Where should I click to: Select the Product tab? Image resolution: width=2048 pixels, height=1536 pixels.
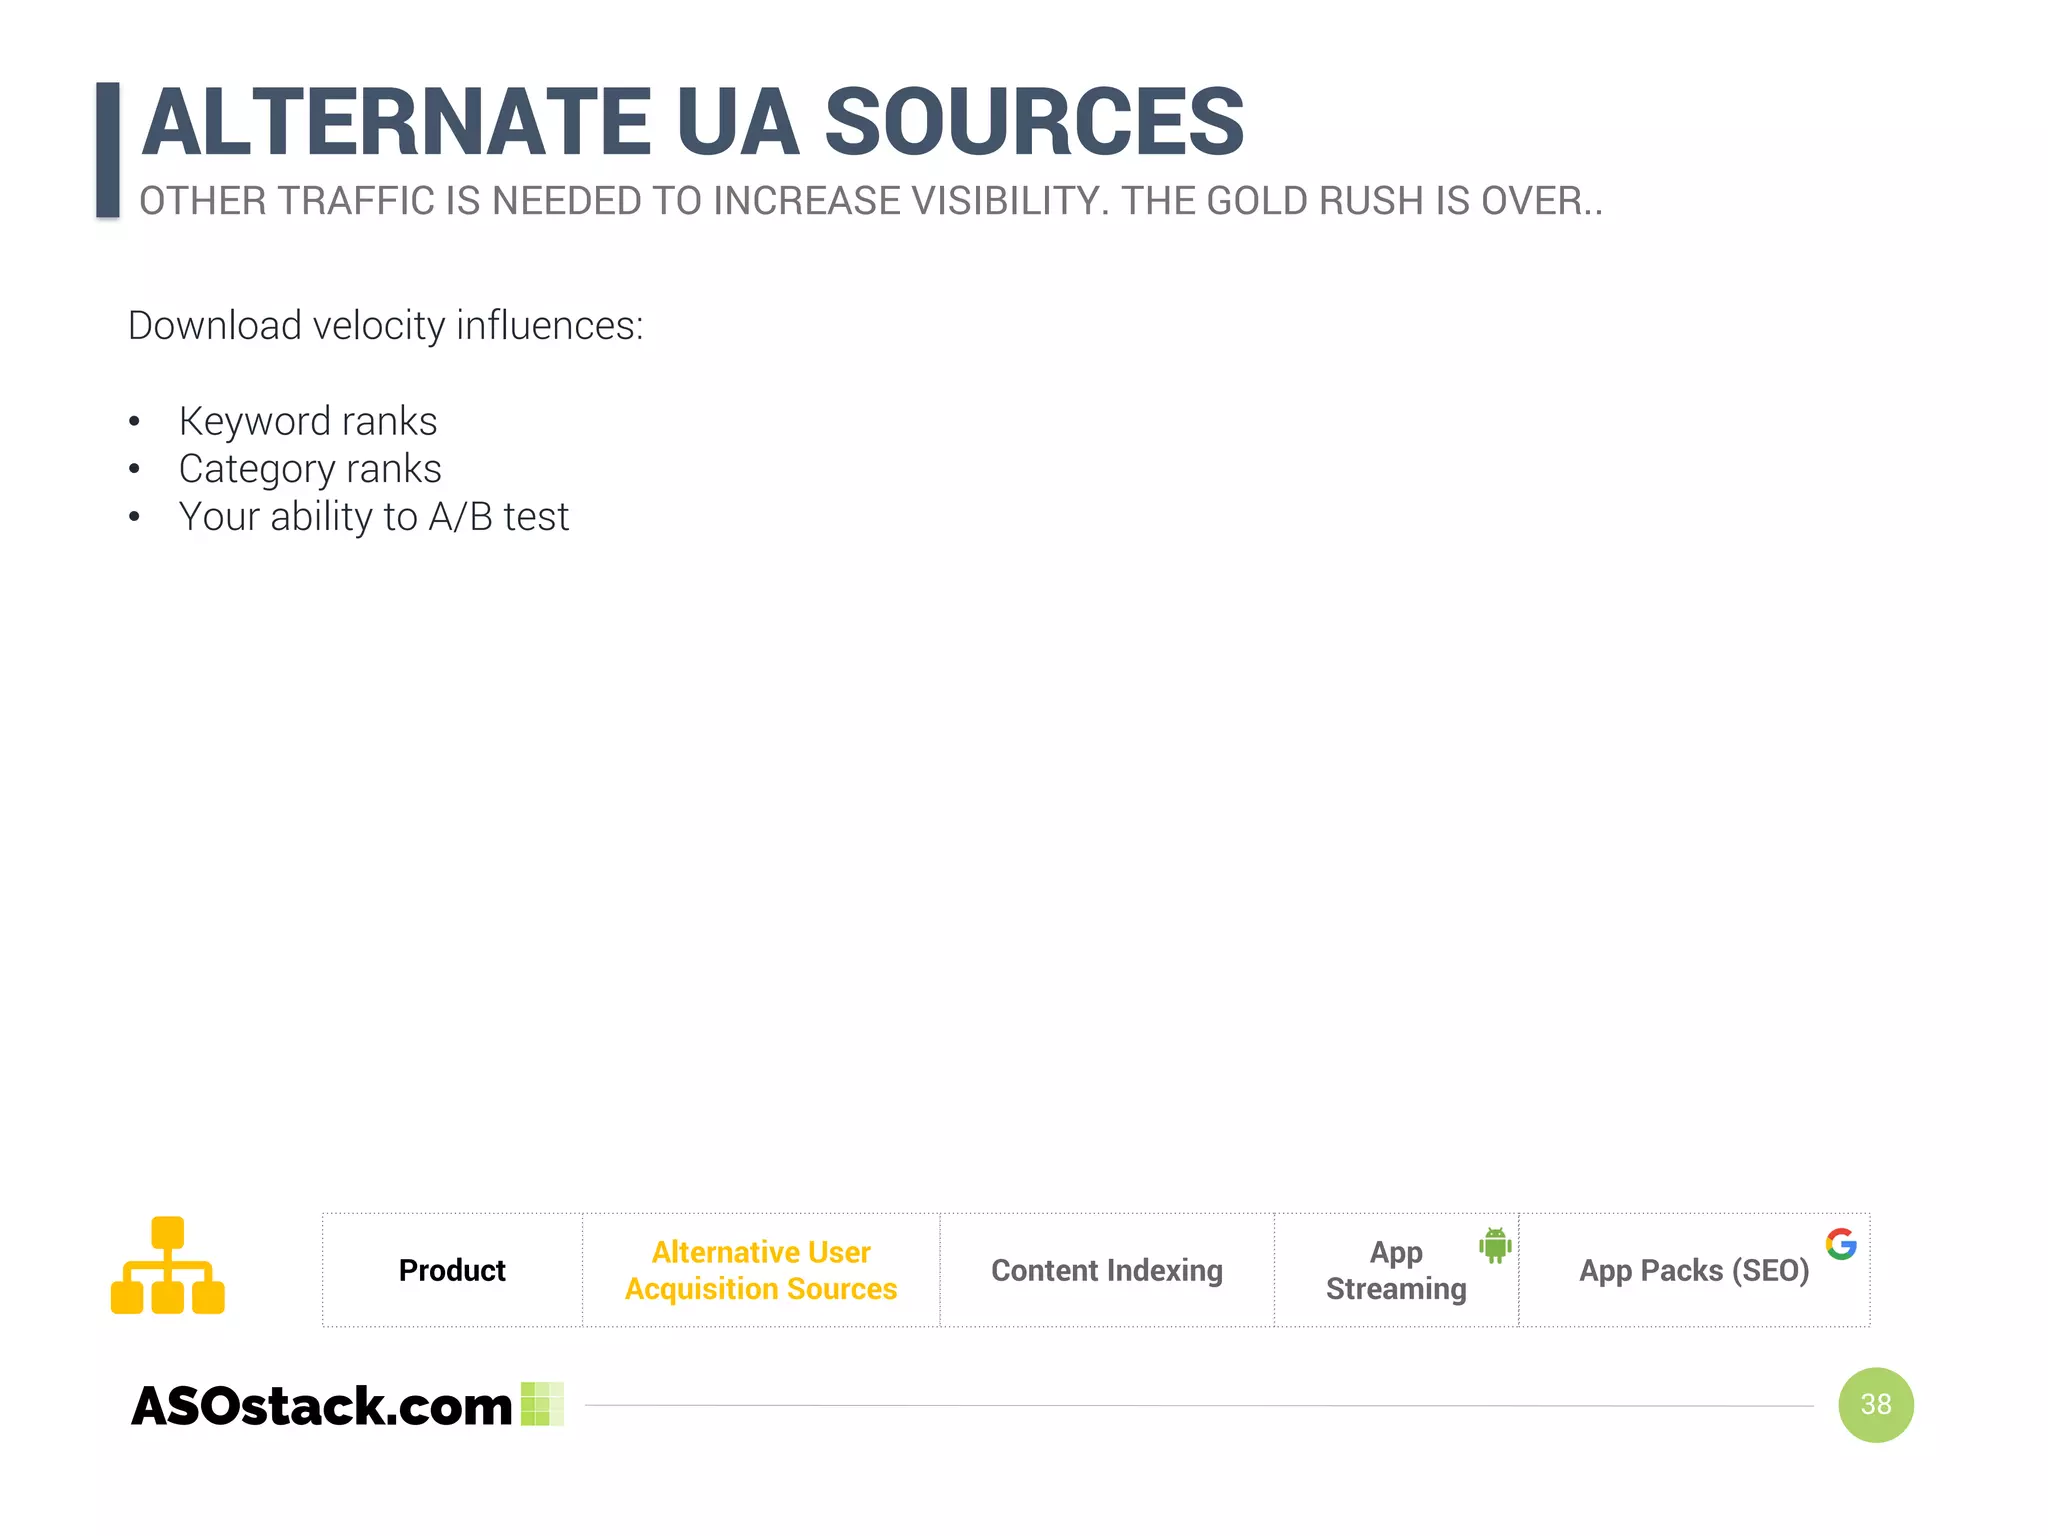[452, 1270]
